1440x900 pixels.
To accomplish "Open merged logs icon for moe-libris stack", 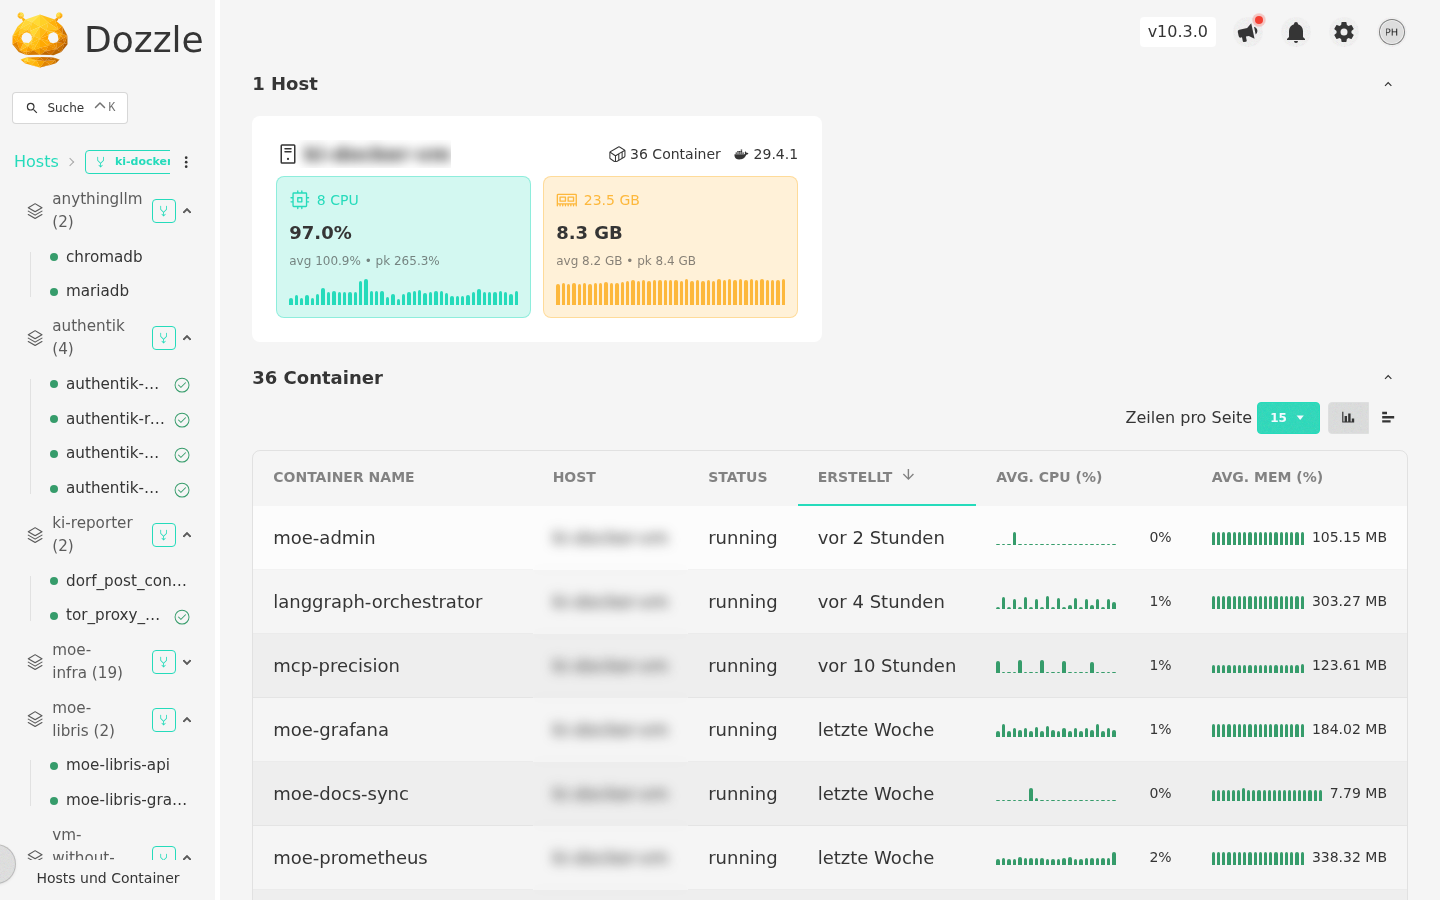I will 164,720.
